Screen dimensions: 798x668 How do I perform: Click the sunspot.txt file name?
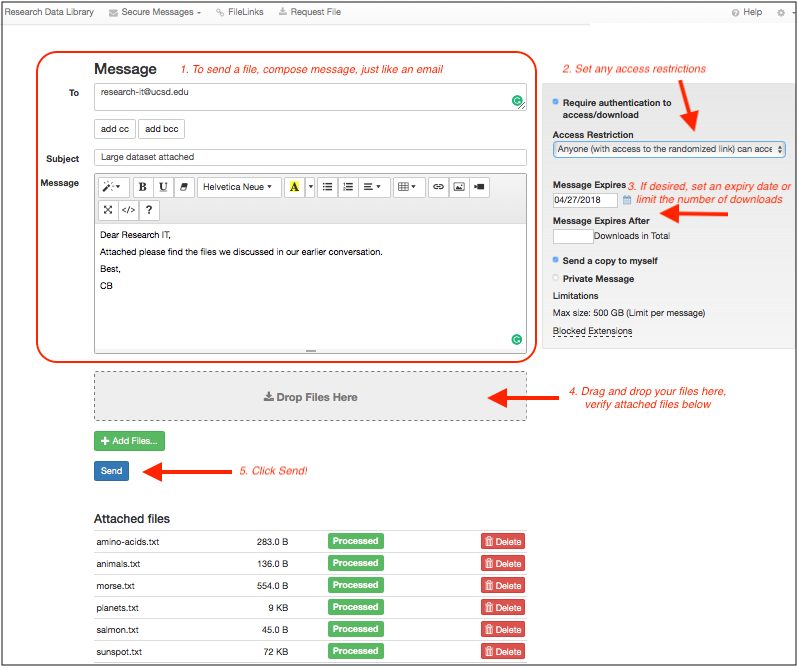click(x=119, y=652)
